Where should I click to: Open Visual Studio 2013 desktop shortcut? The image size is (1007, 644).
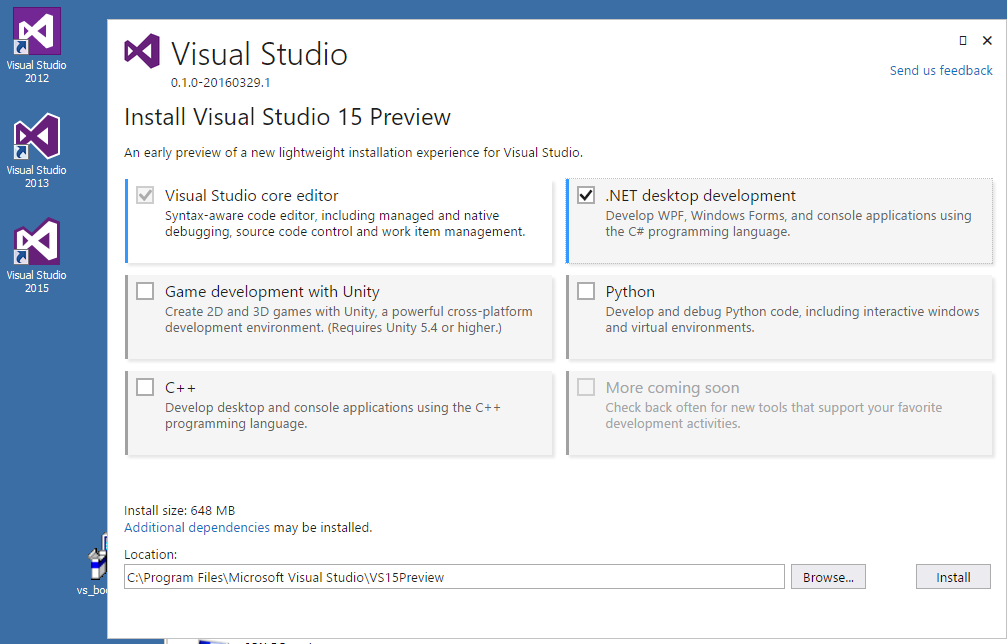pyautogui.click(x=37, y=150)
